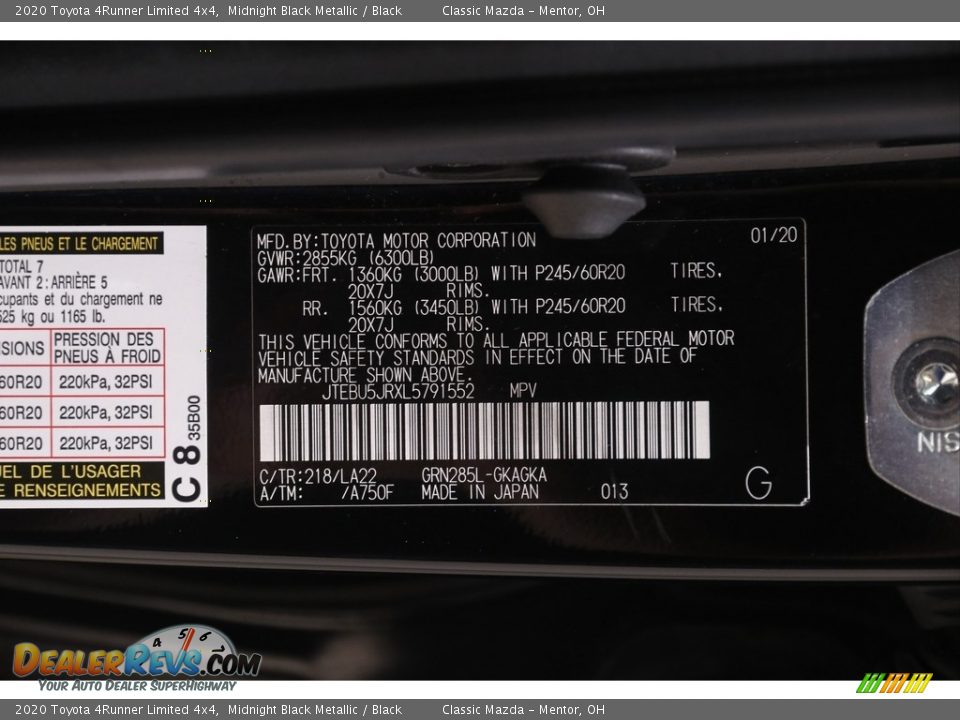Click the 01/20 manufacture date

point(774,235)
